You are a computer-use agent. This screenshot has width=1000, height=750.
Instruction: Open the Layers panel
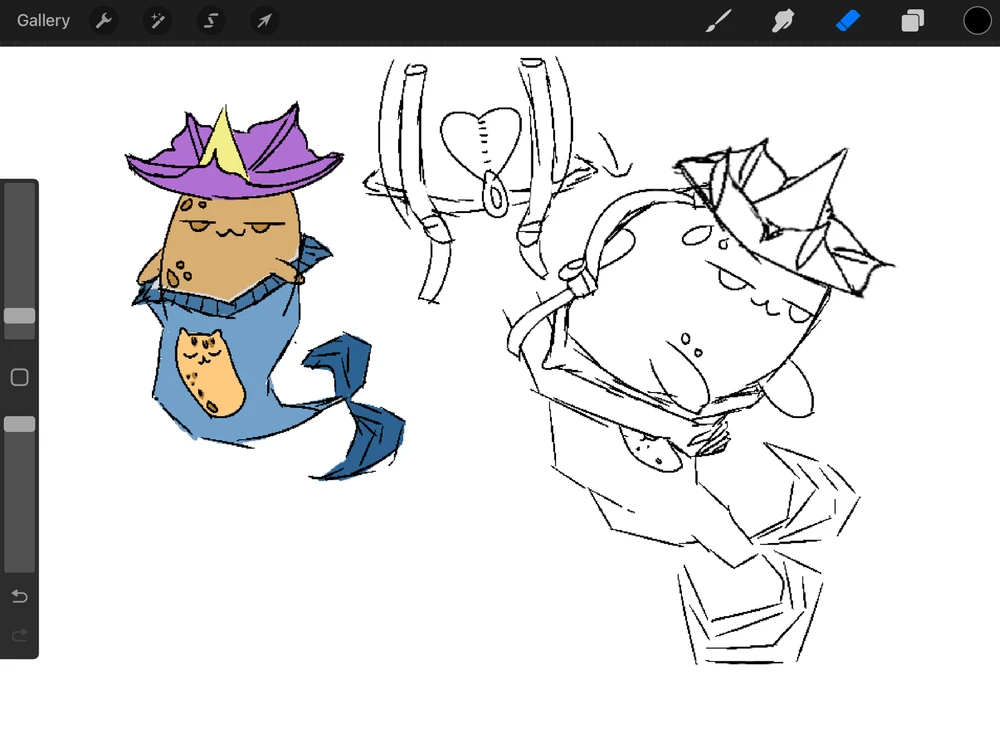tap(912, 21)
